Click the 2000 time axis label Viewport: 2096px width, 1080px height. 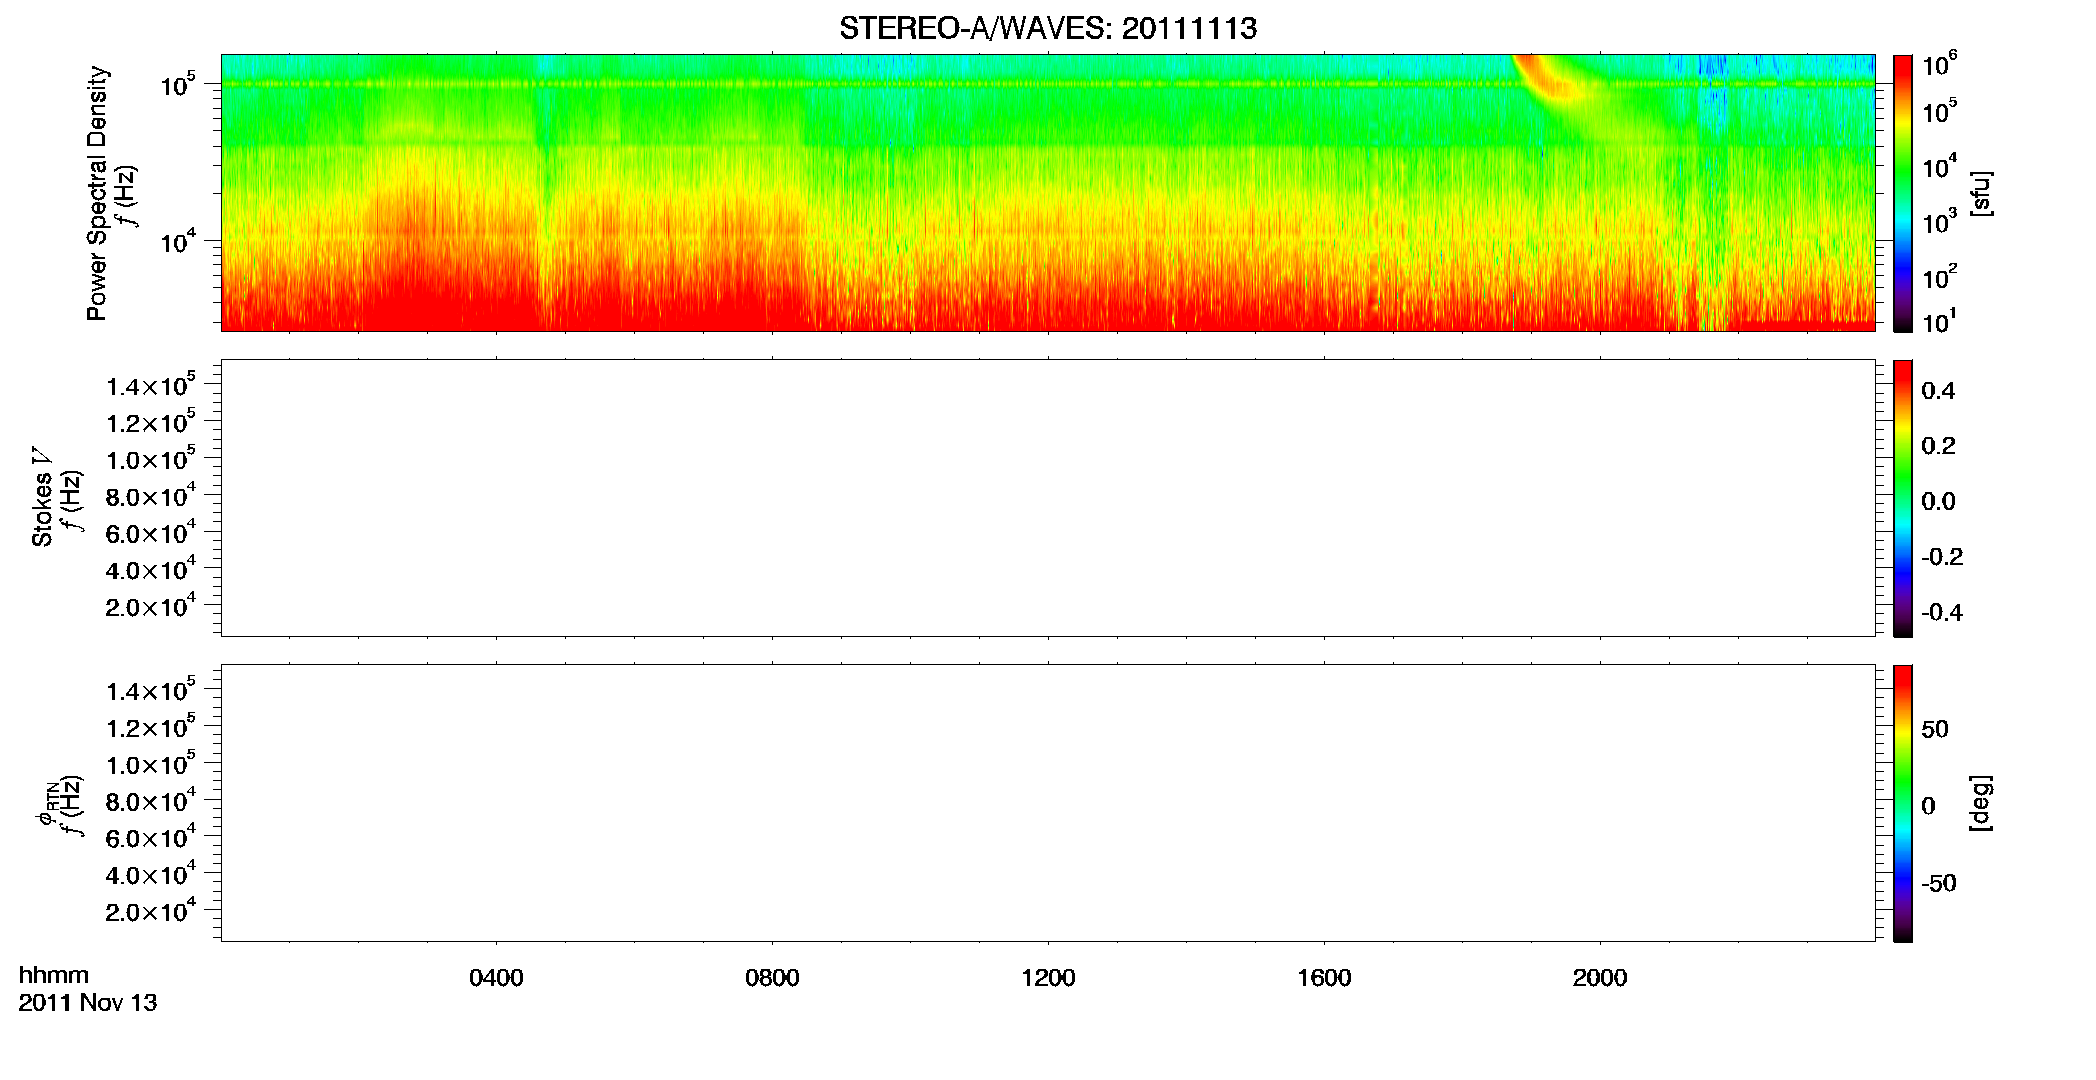(1600, 978)
